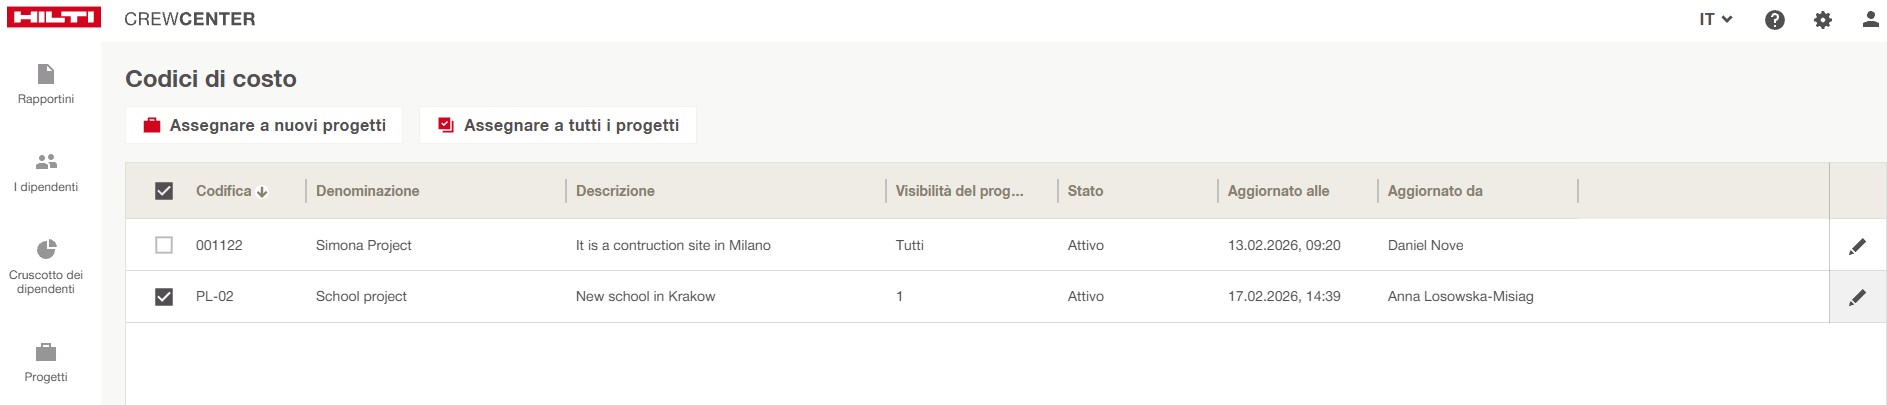Click Assegnare a nuovi progetti button

(264, 125)
